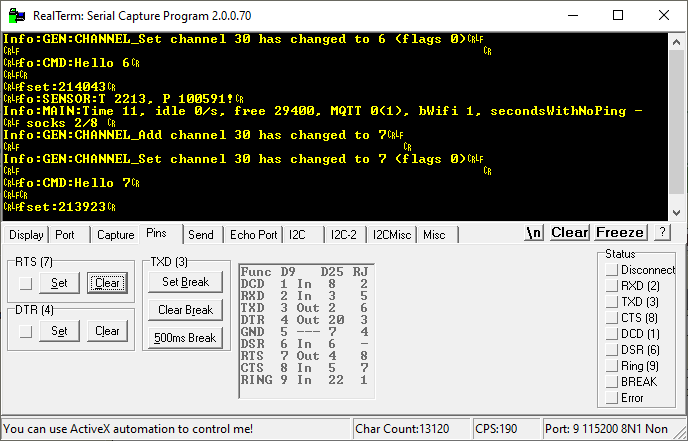Minimize the RealTerm window
This screenshot has height=441, width=688.
click(x=573, y=16)
